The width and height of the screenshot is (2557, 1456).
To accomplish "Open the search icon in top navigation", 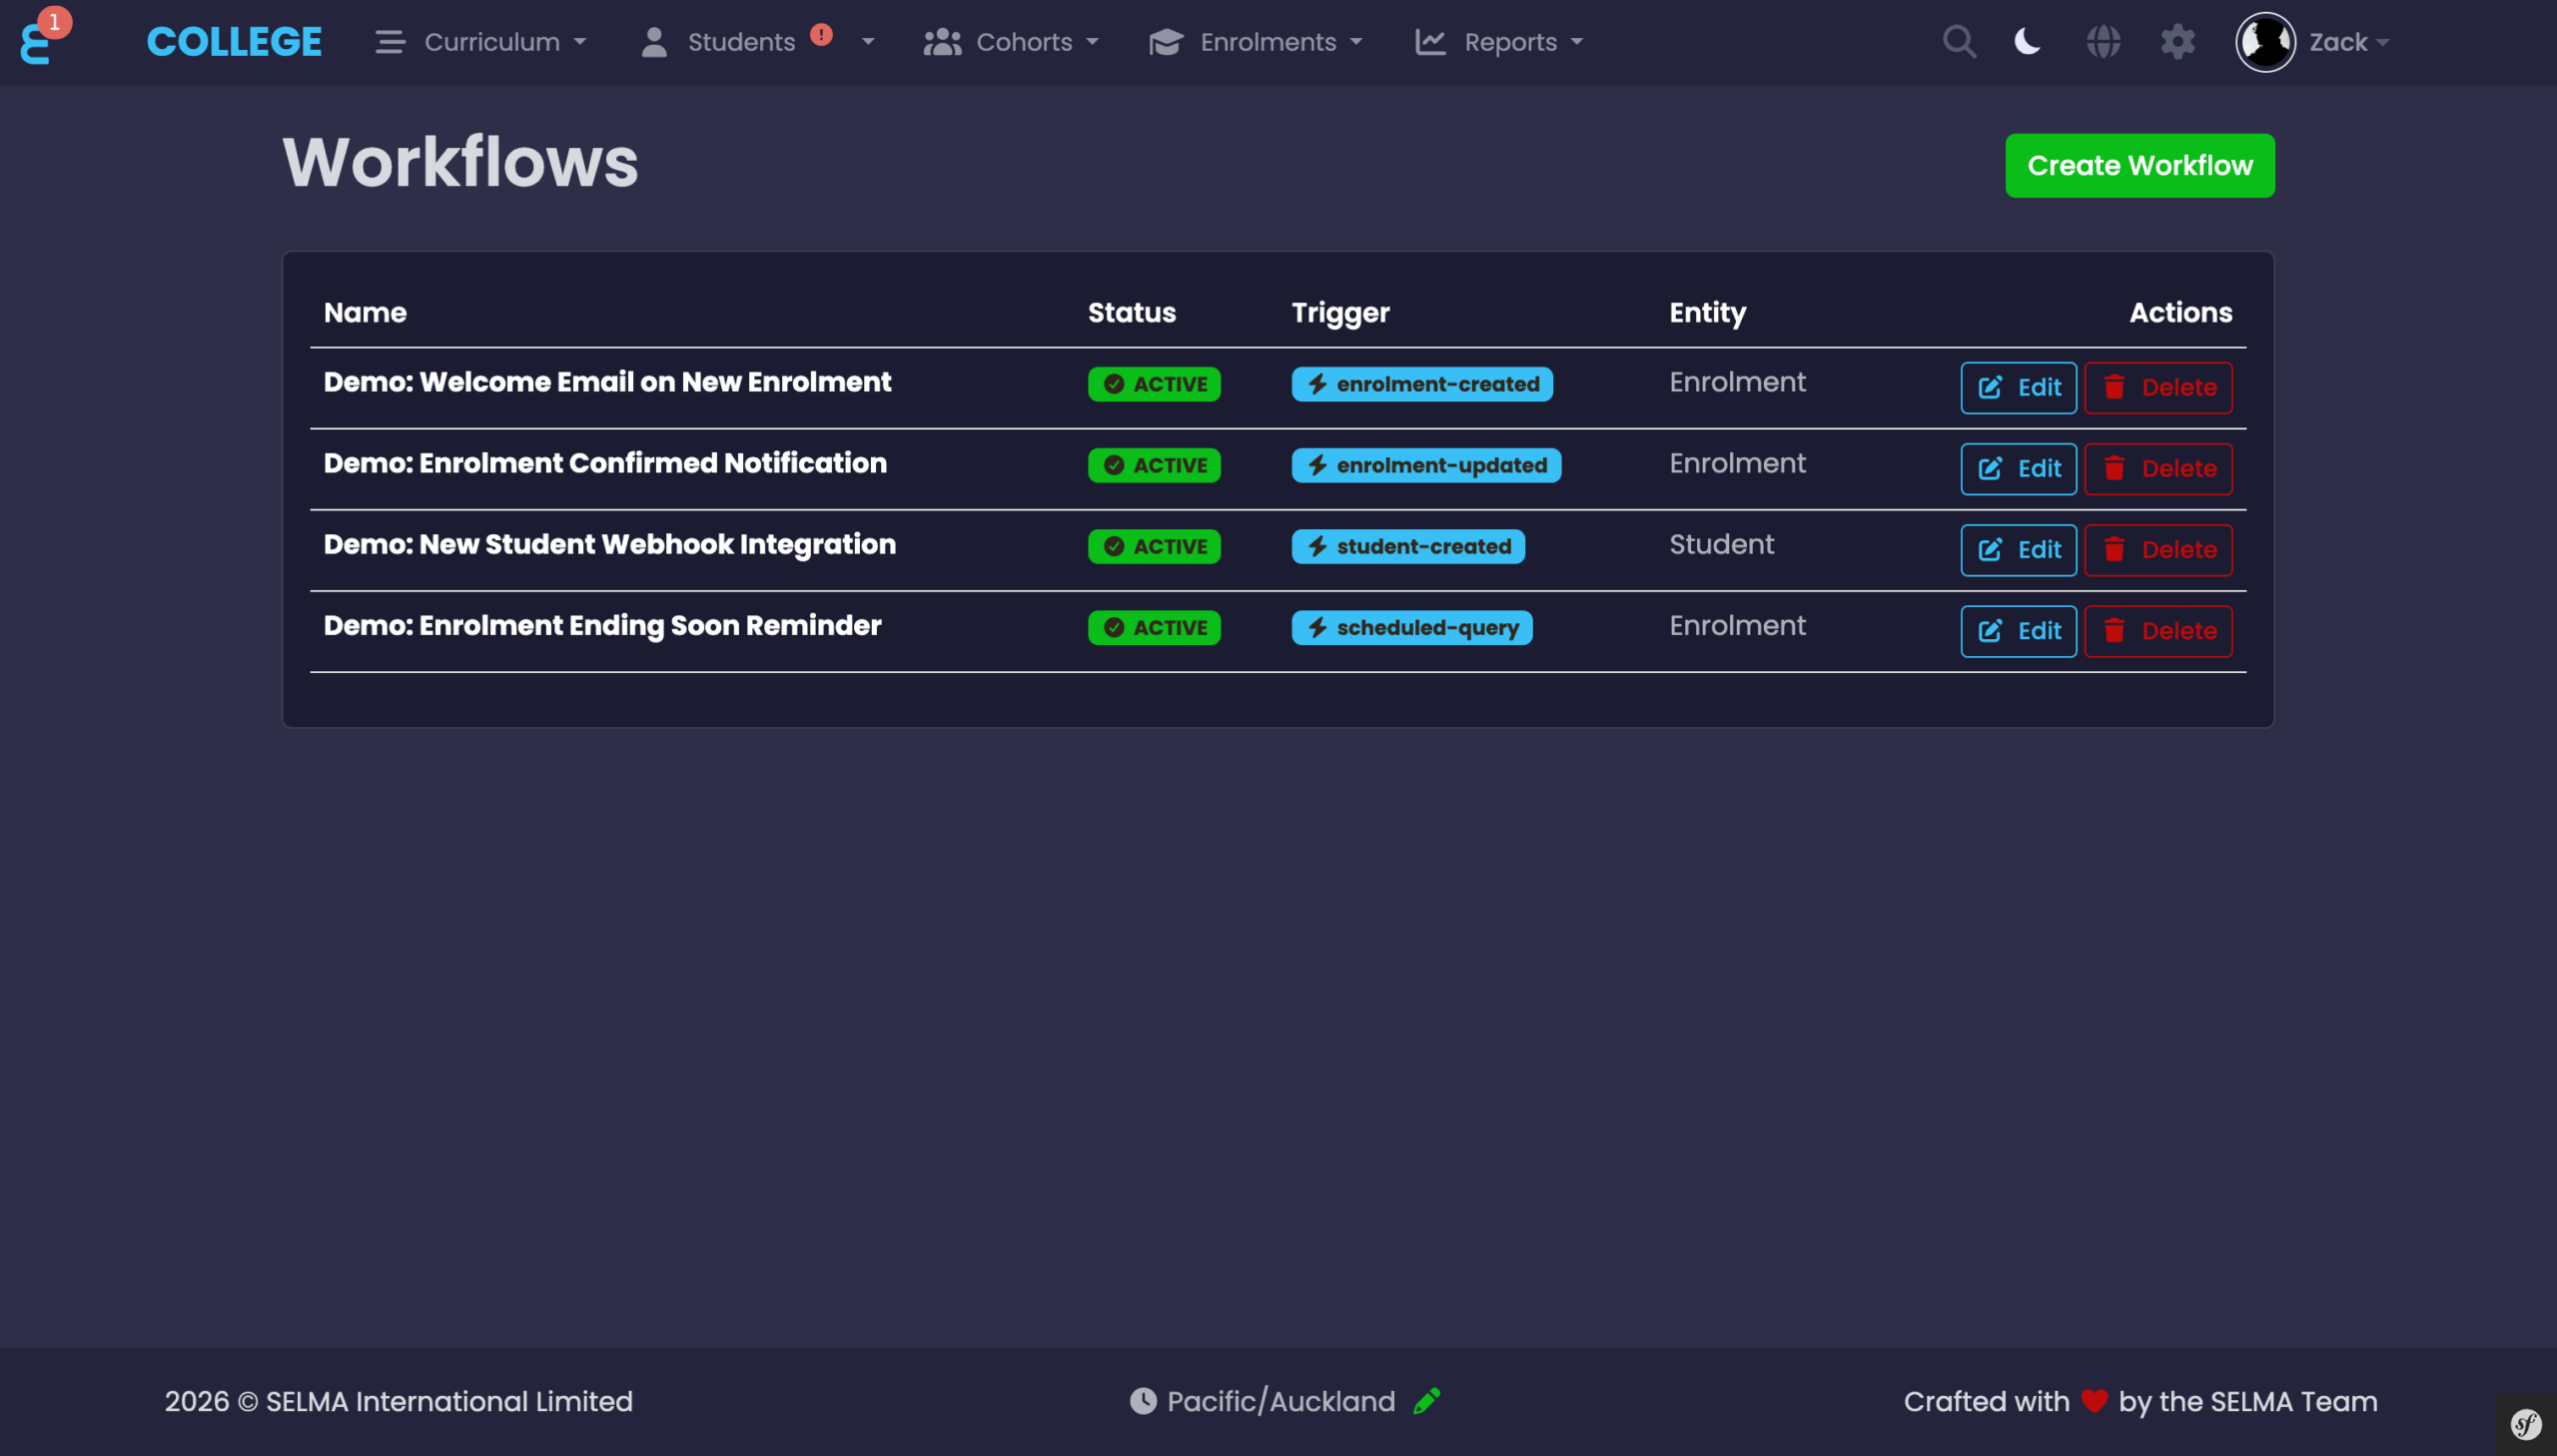I will point(1959,41).
